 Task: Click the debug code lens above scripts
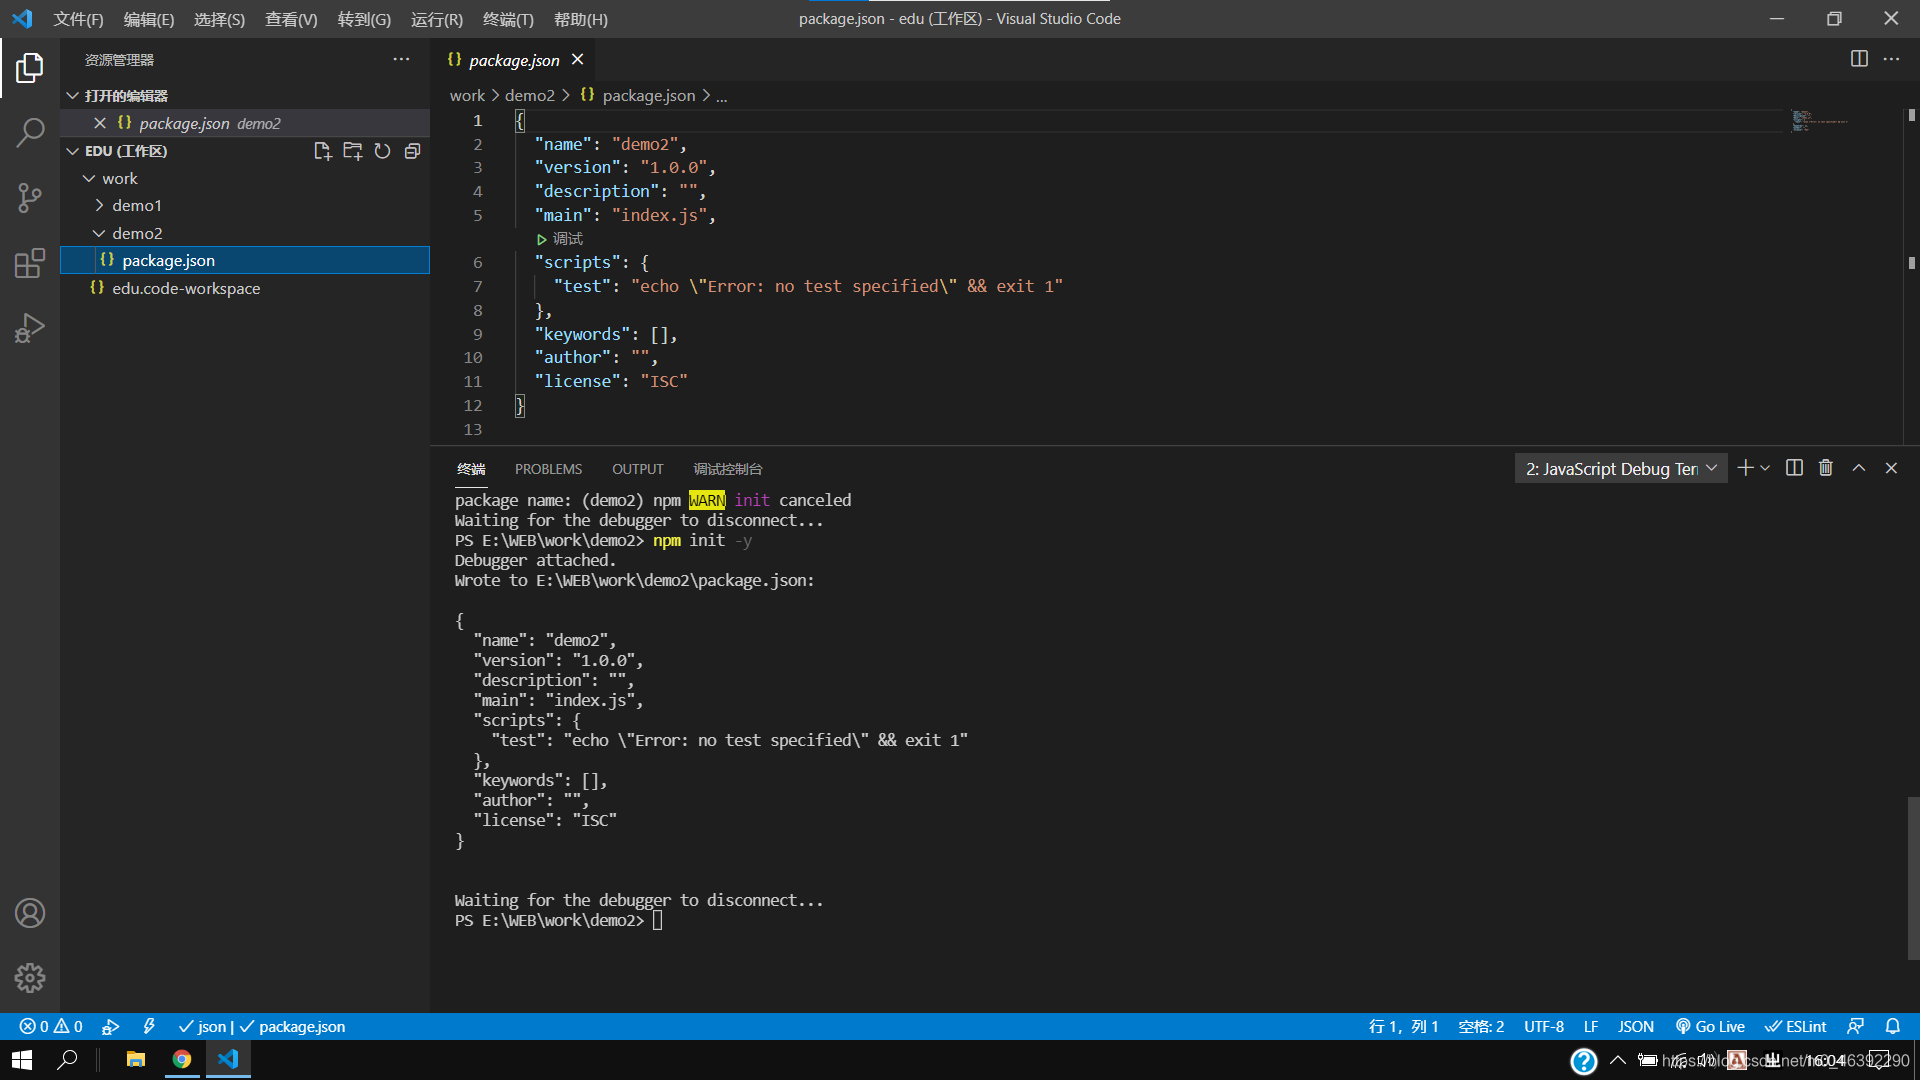560,239
